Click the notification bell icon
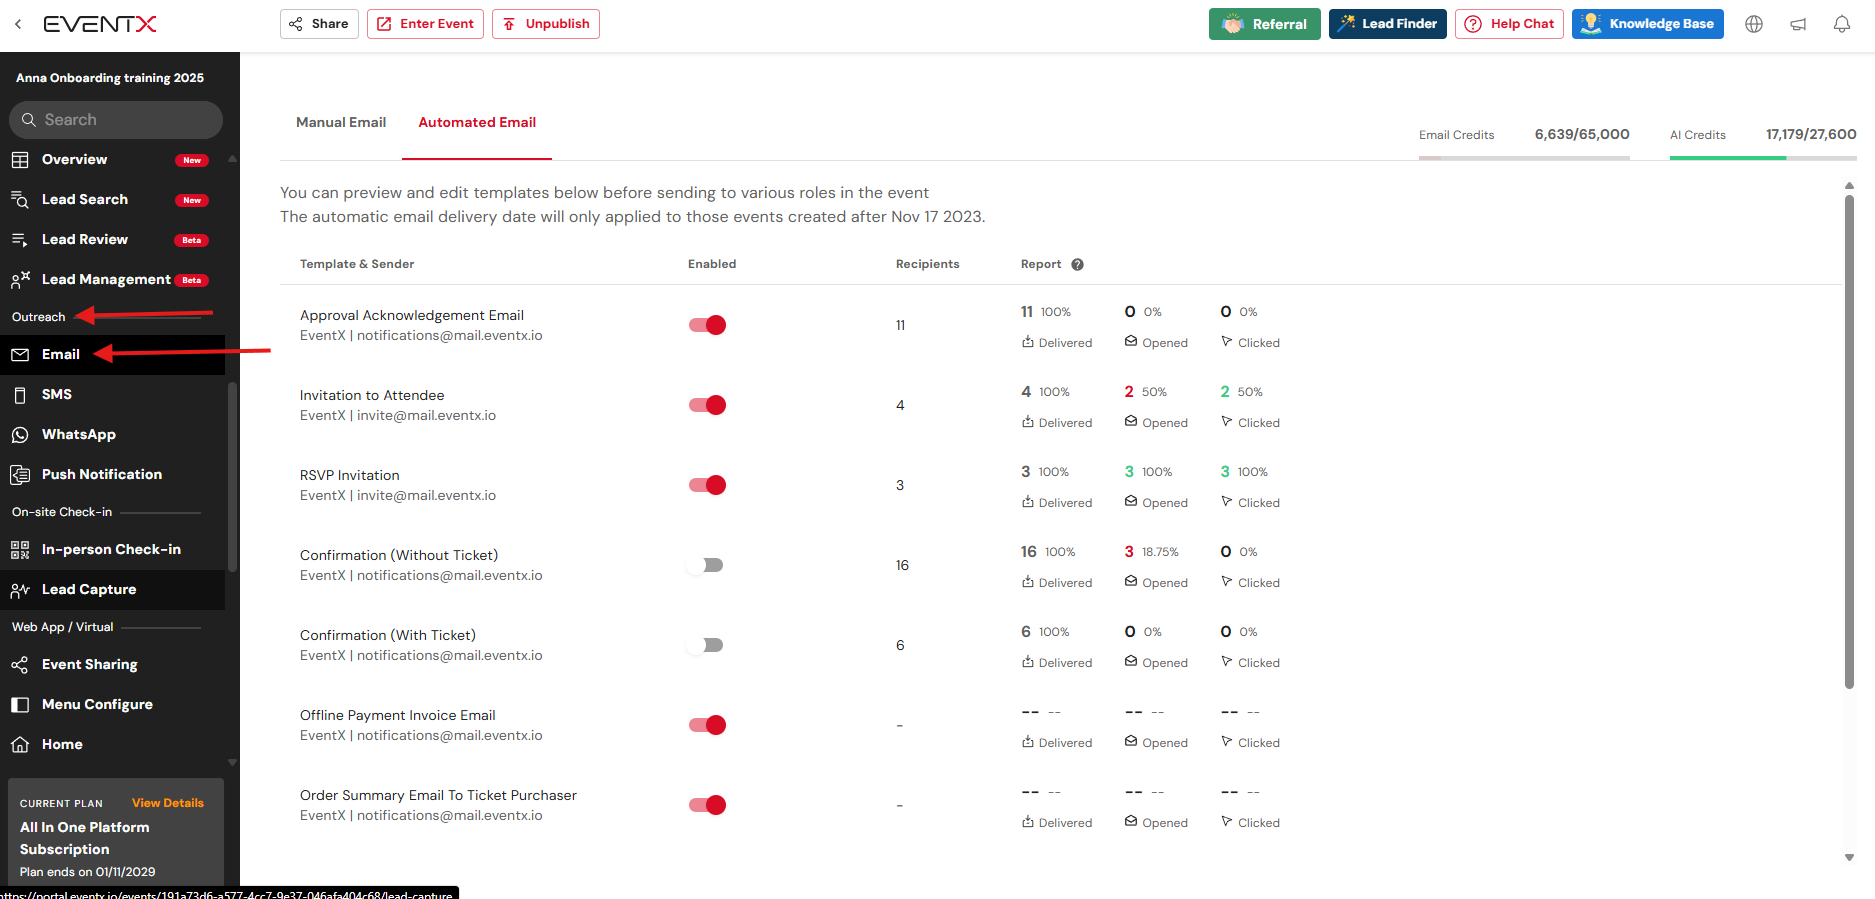Viewport: 1875px width, 899px height. point(1841,24)
